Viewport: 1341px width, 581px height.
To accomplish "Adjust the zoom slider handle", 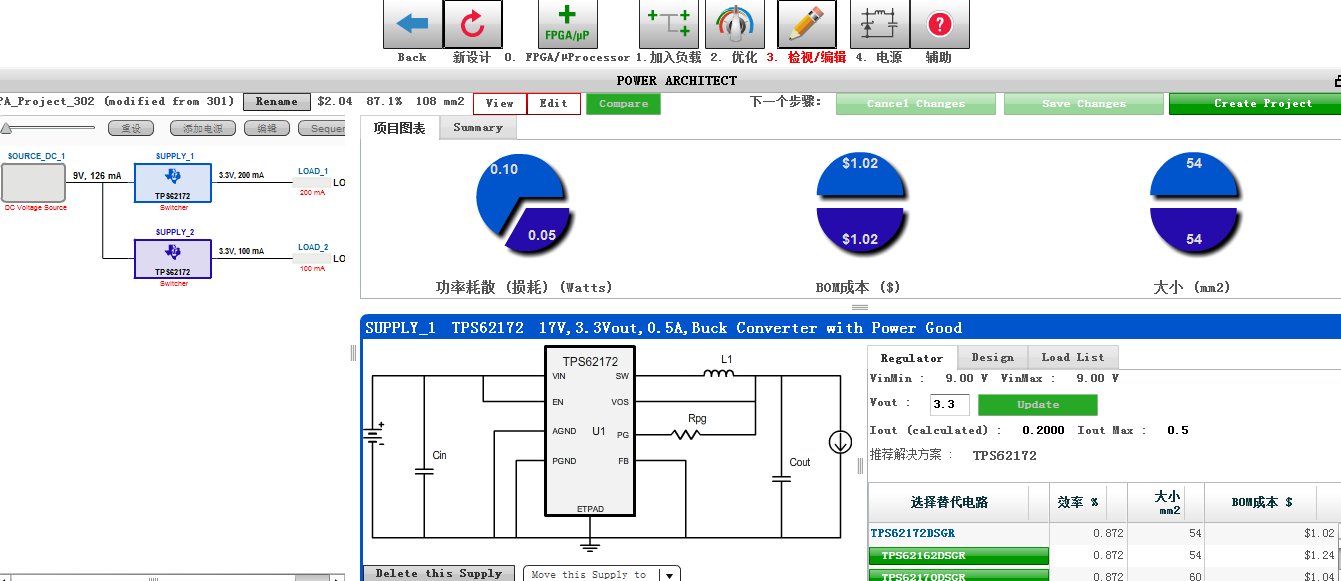I will pos(7,128).
